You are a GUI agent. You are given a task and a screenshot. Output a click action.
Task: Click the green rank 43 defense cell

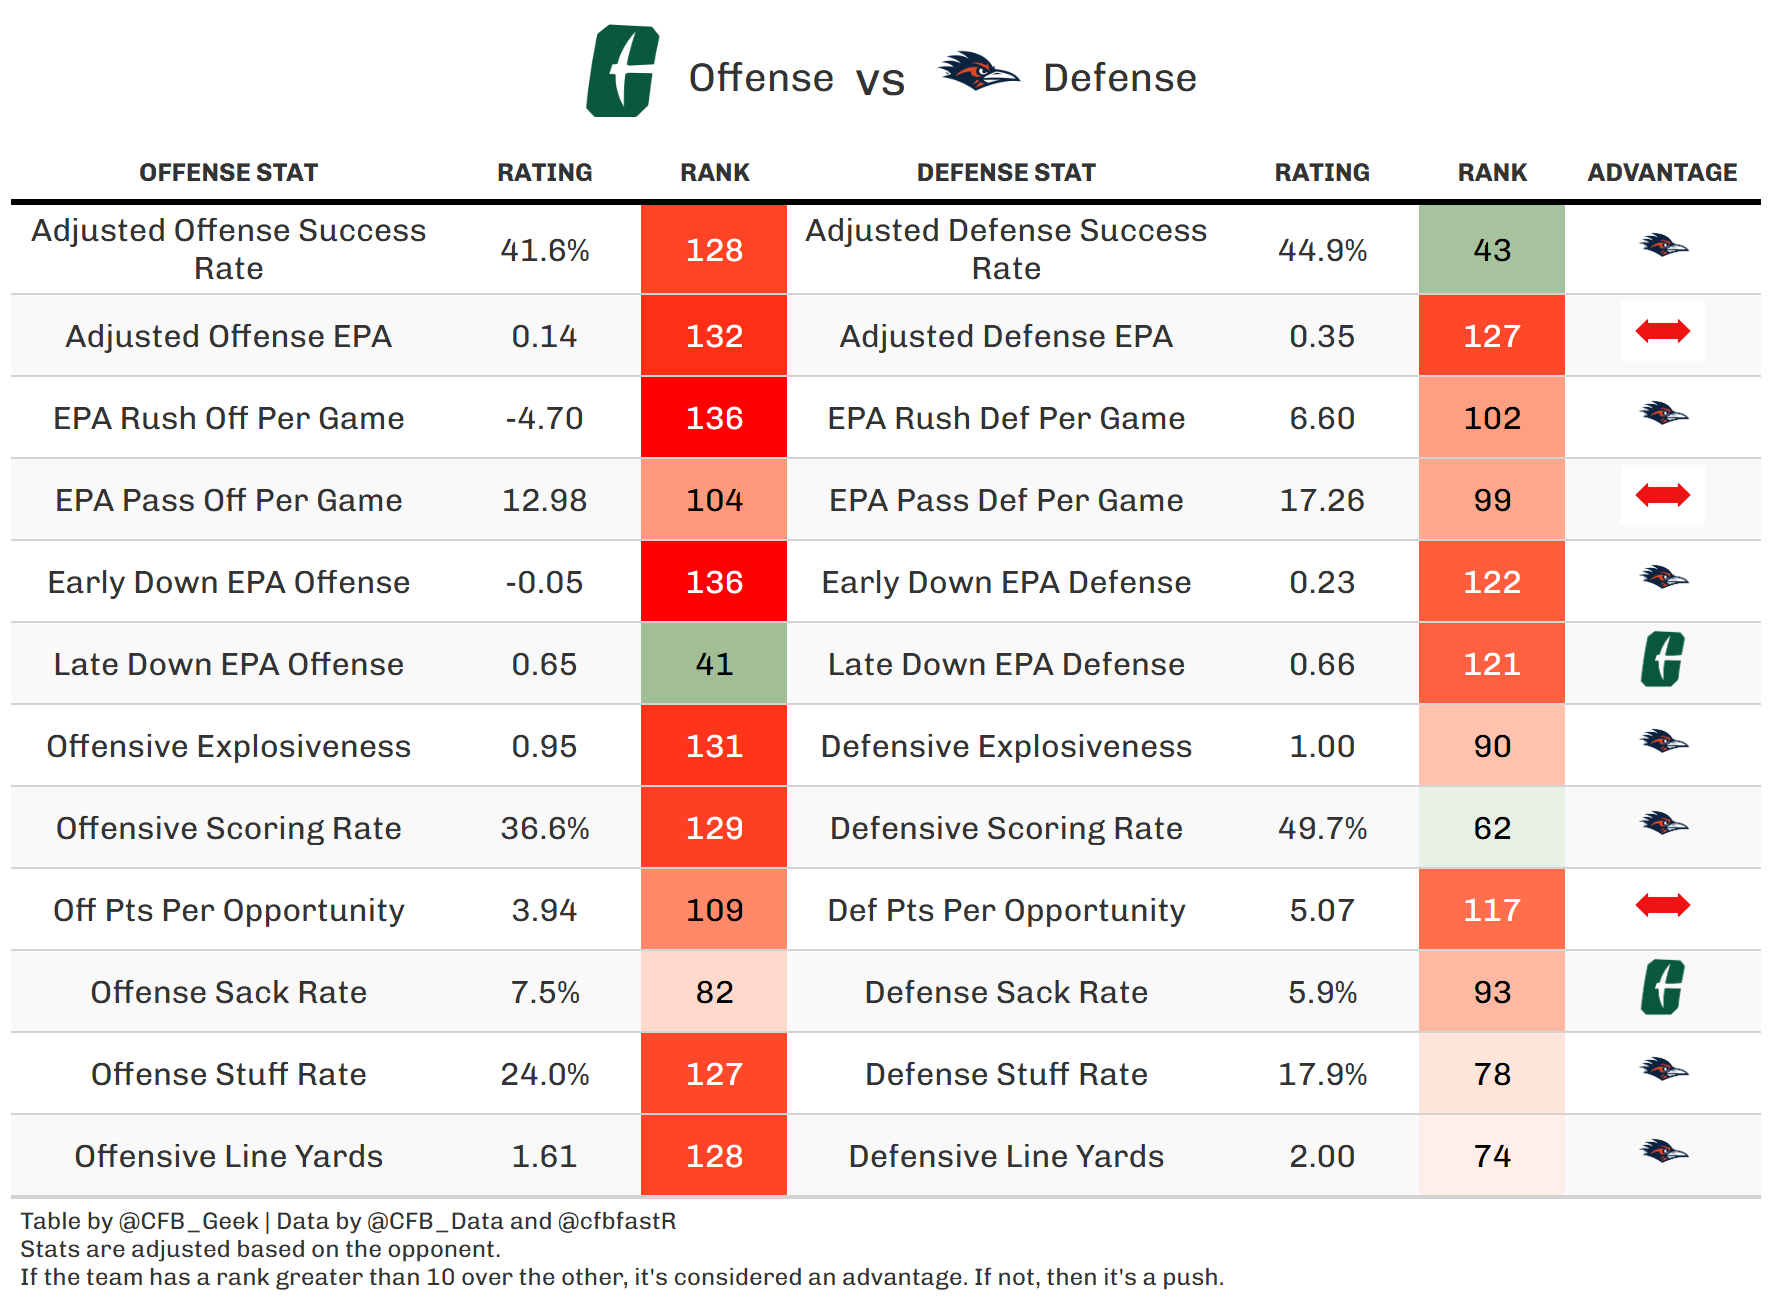[1491, 250]
